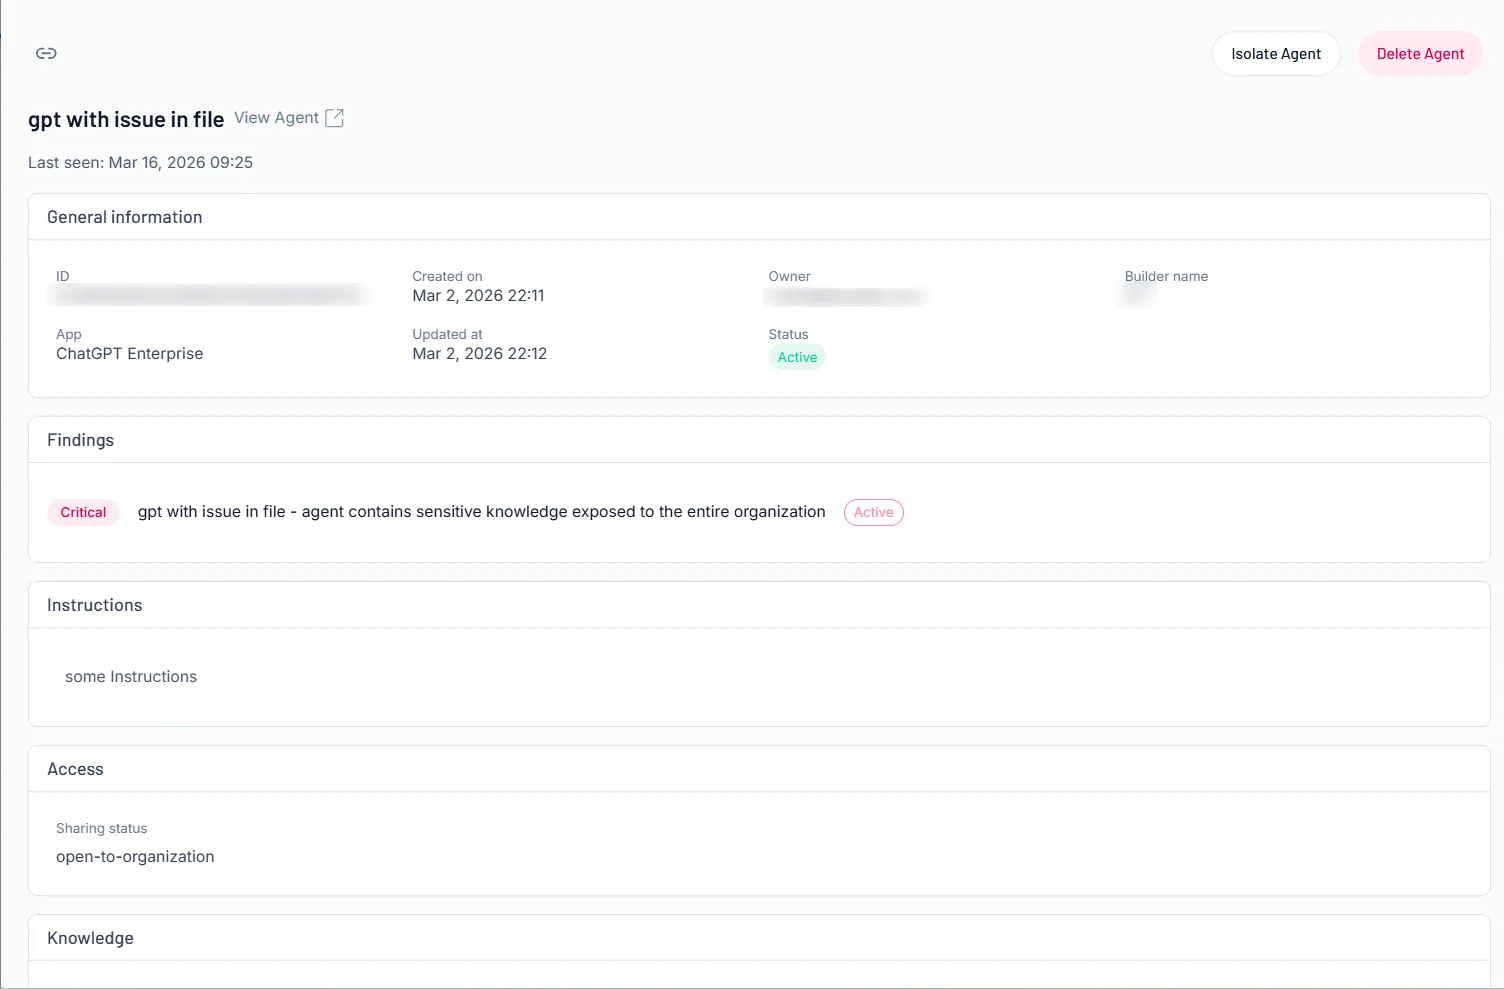1504x989 pixels.
Task: Click the App field label
Action: coord(68,334)
